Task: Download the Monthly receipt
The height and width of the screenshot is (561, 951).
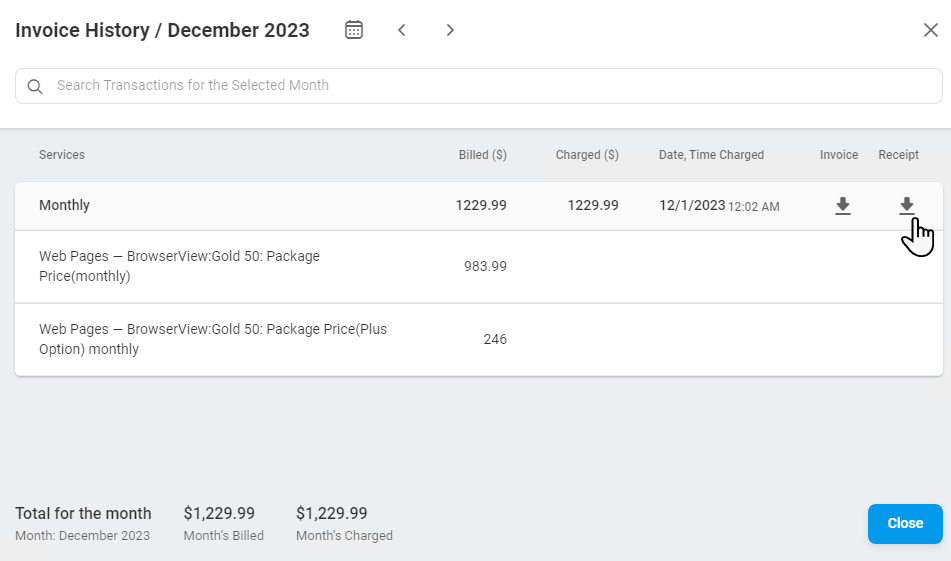Action: 906,206
